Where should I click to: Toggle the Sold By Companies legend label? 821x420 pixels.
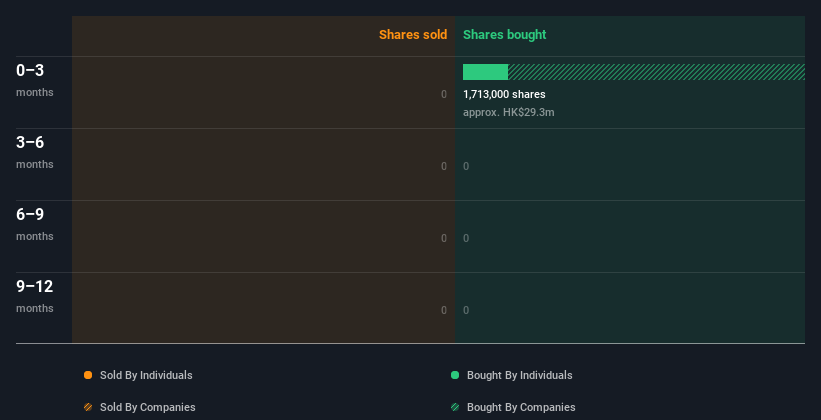pyautogui.click(x=148, y=407)
